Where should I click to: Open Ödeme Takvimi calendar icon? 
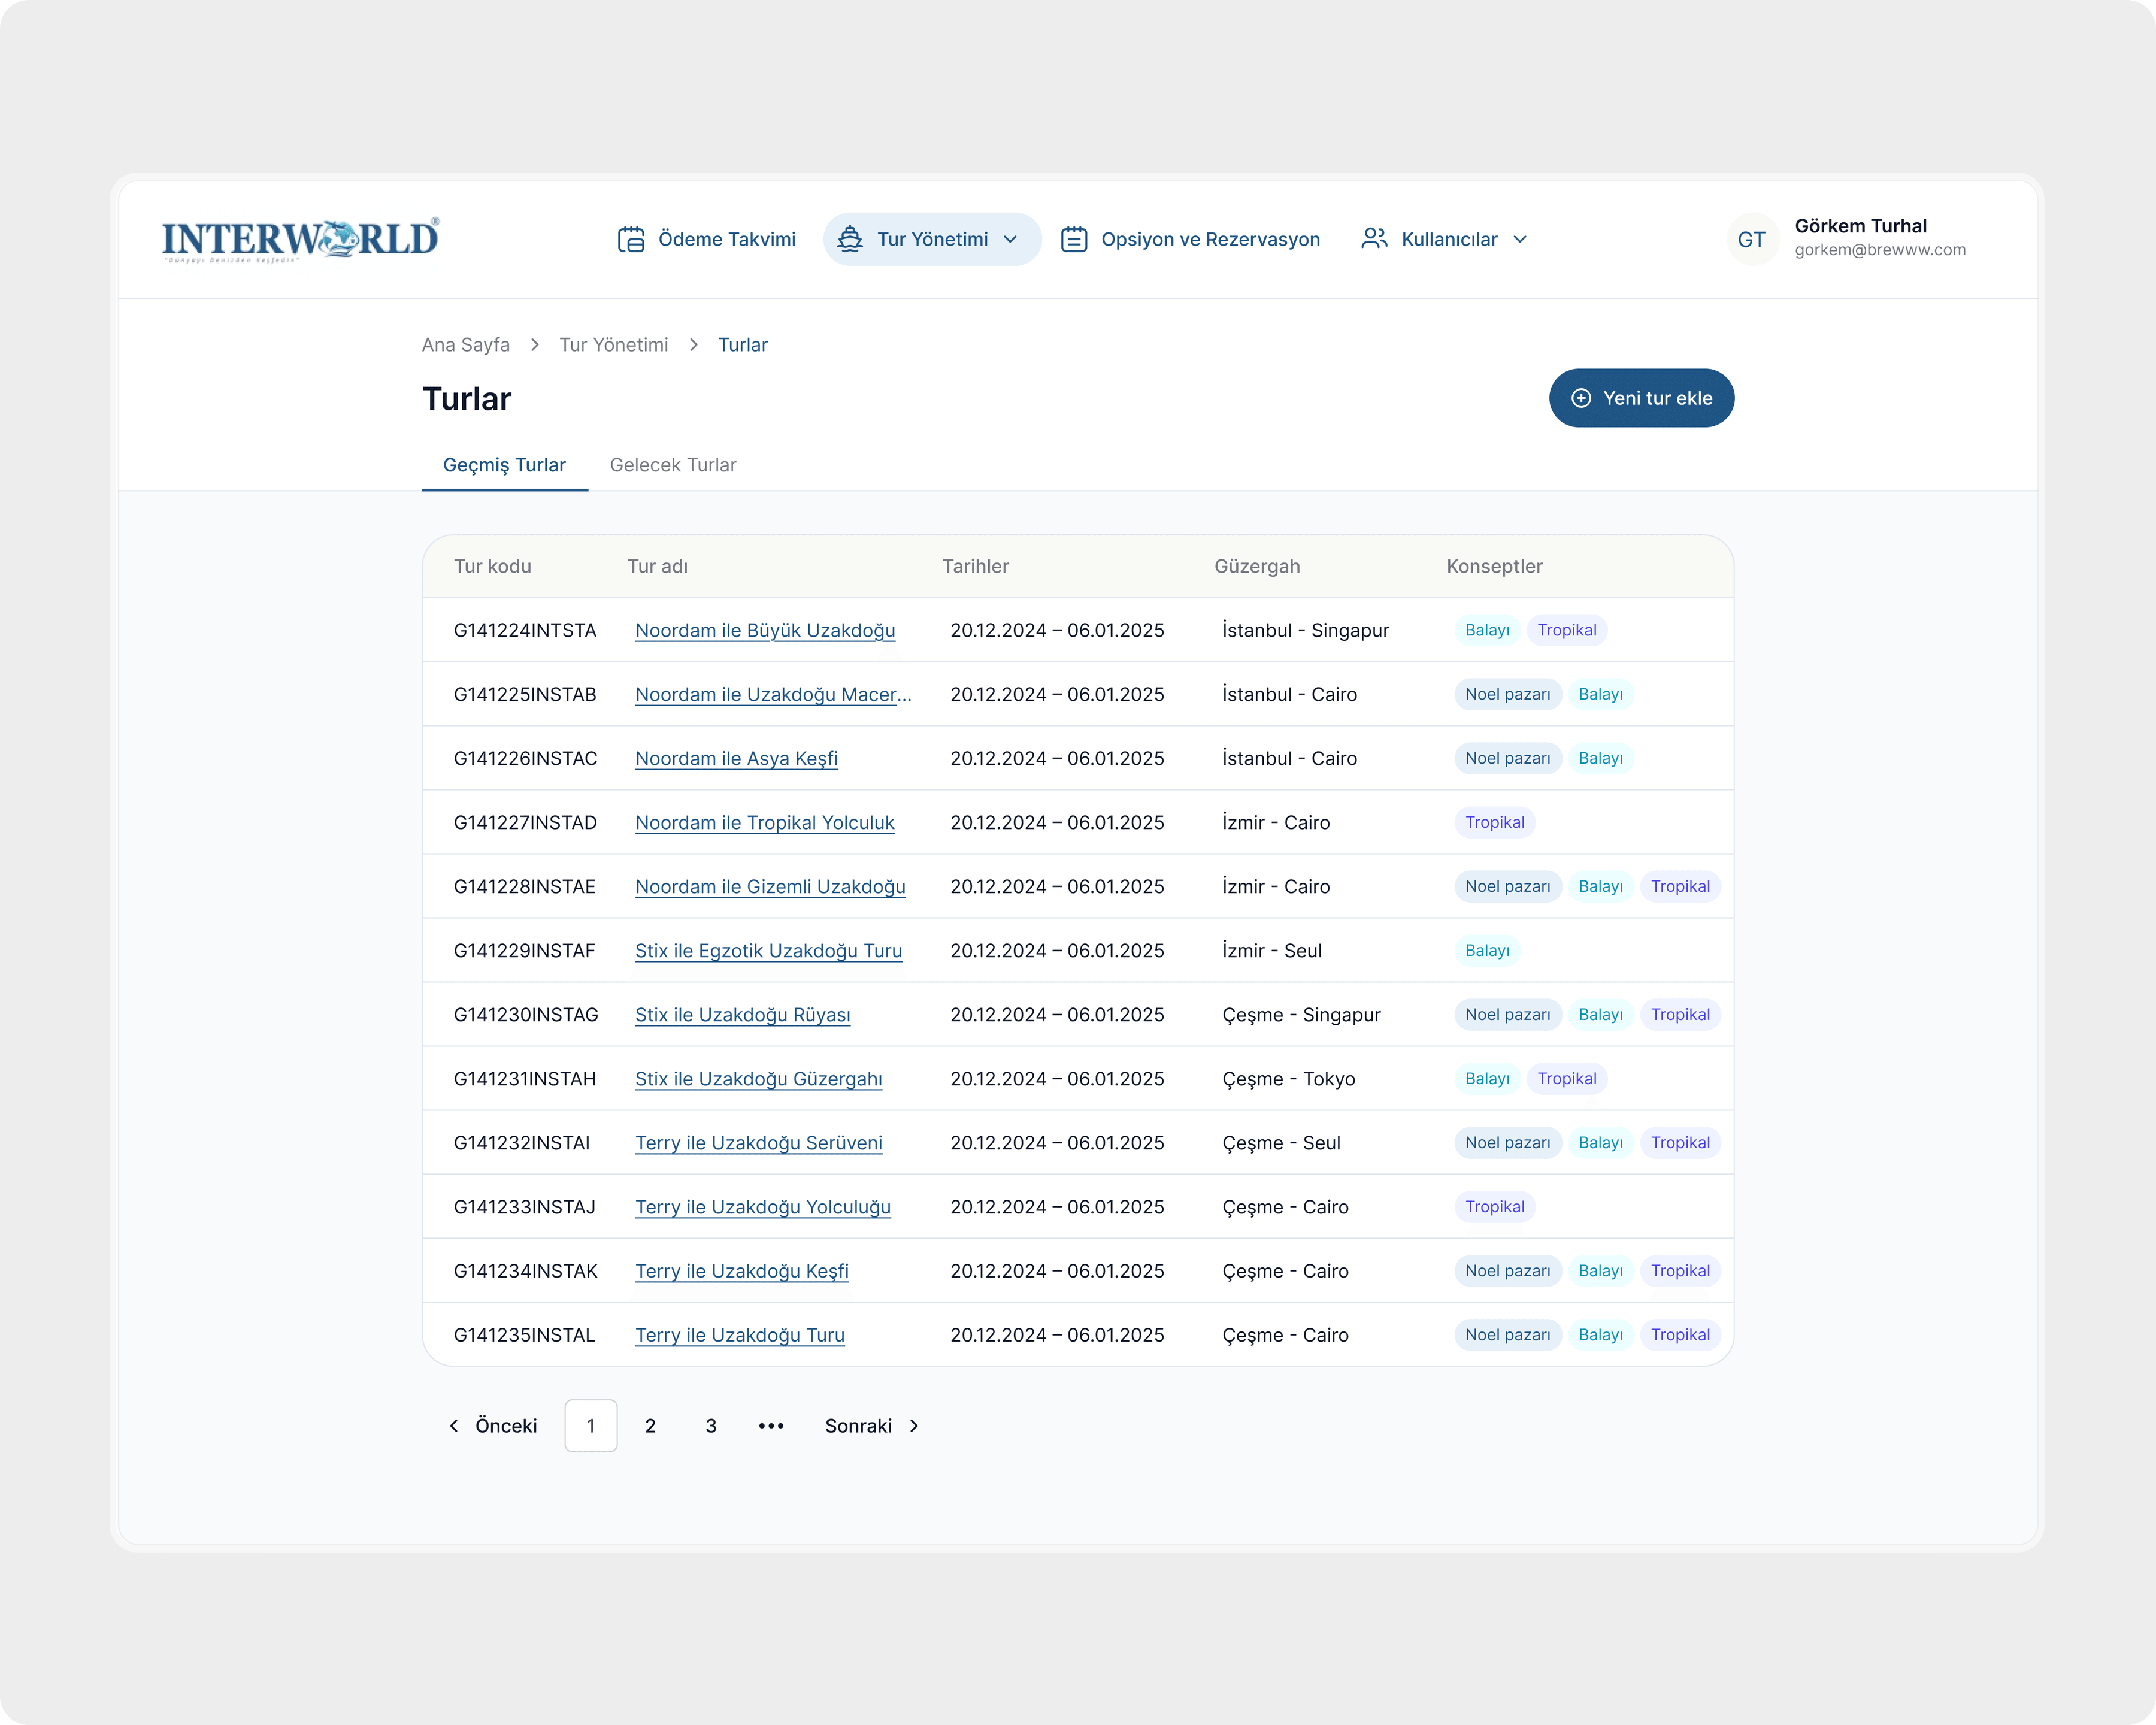pyautogui.click(x=631, y=240)
